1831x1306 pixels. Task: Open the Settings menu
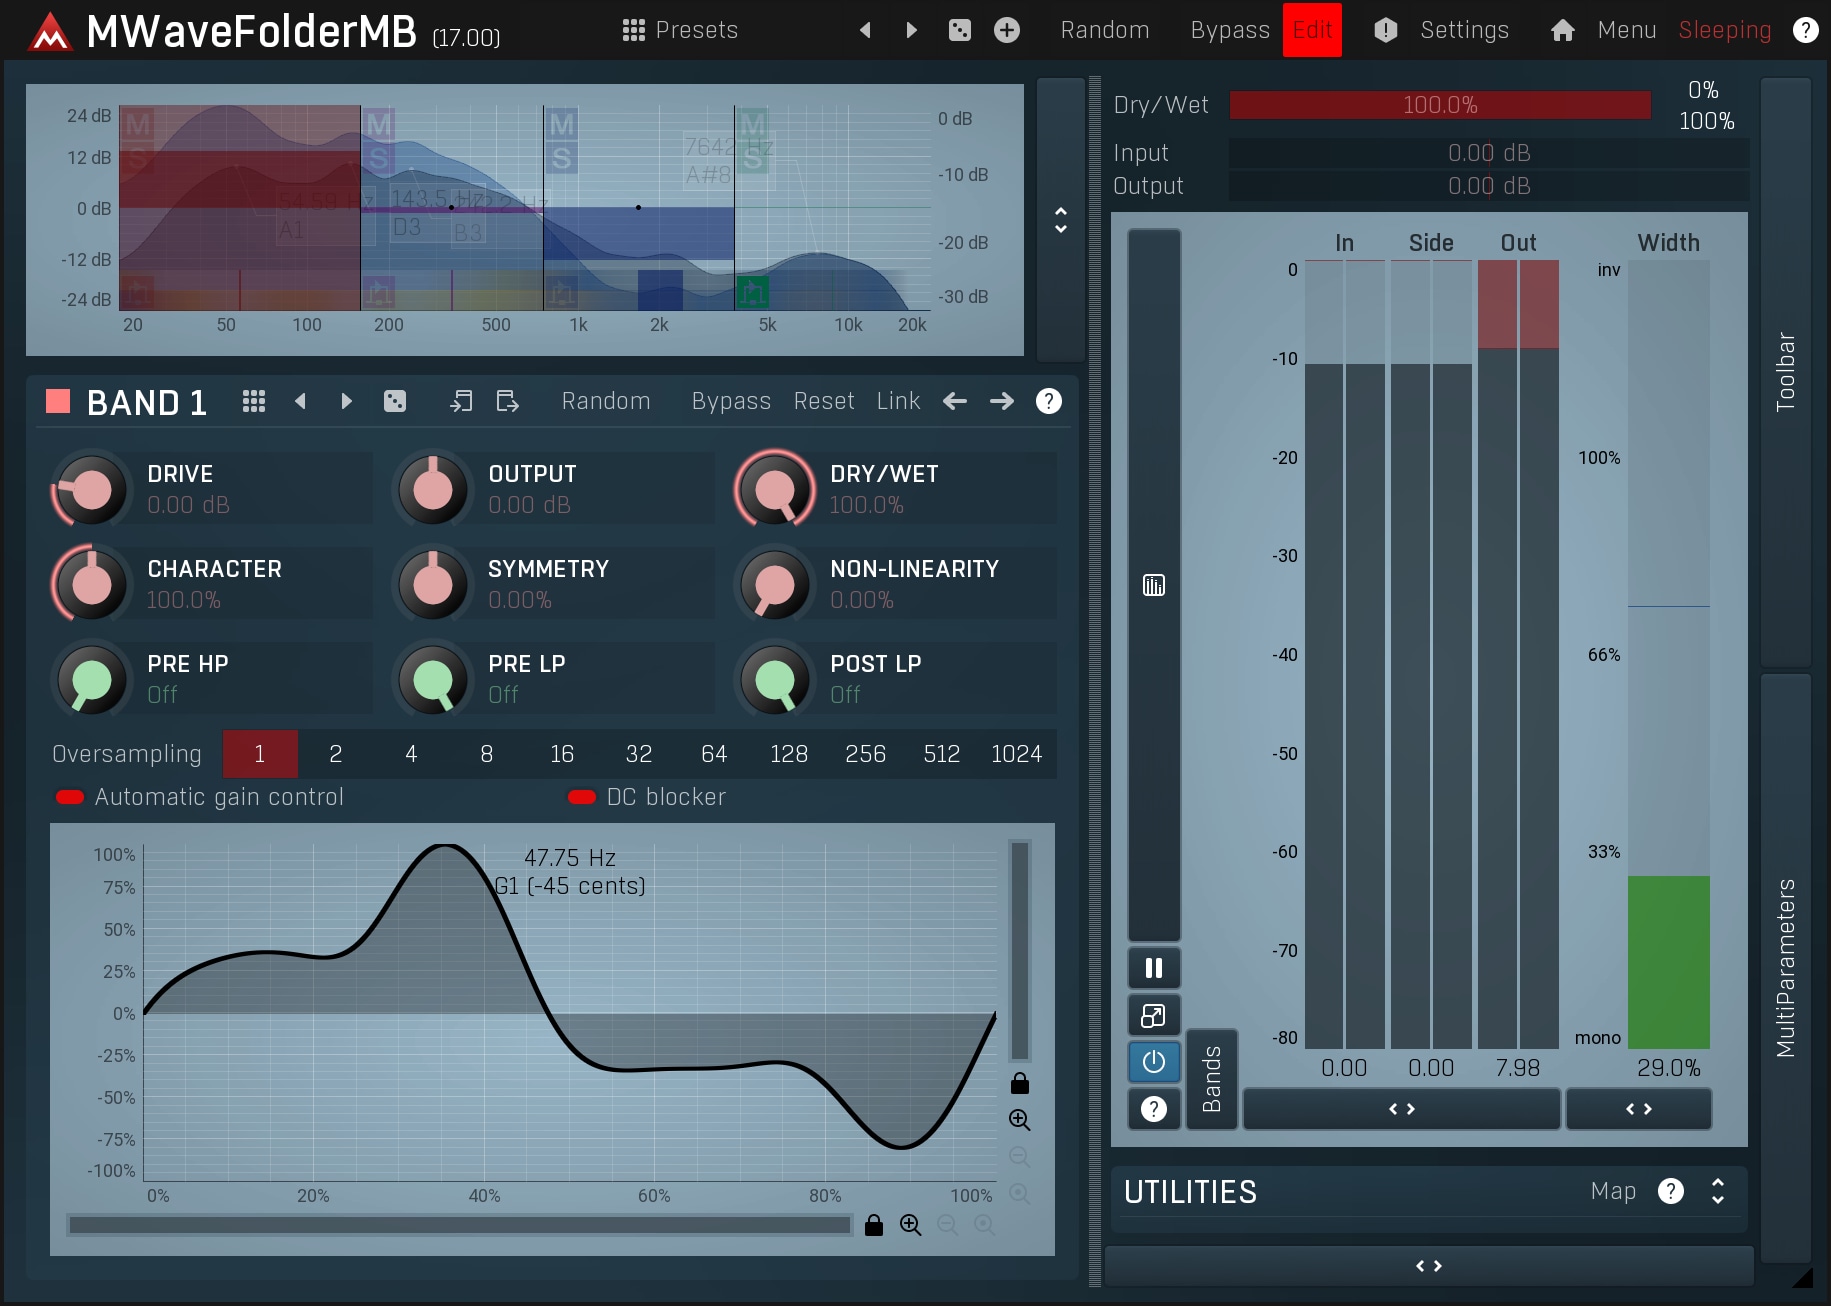pyautogui.click(x=1463, y=30)
